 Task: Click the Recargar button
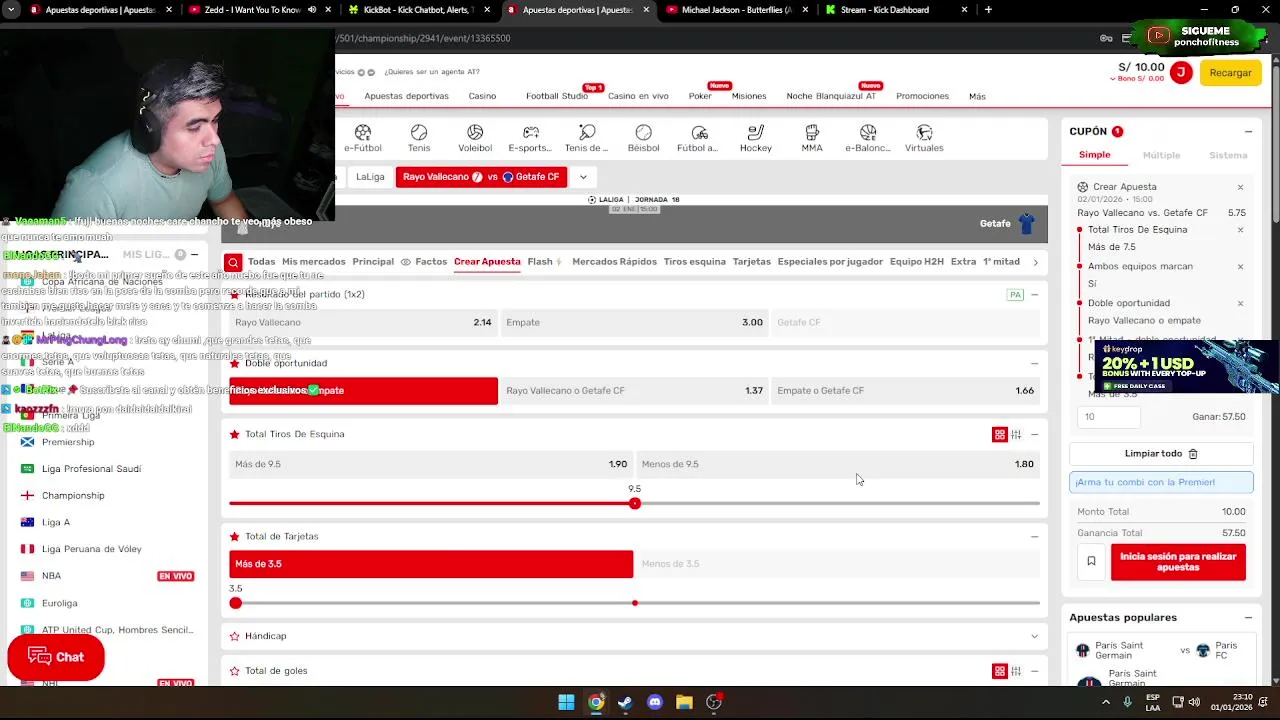(1230, 73)
